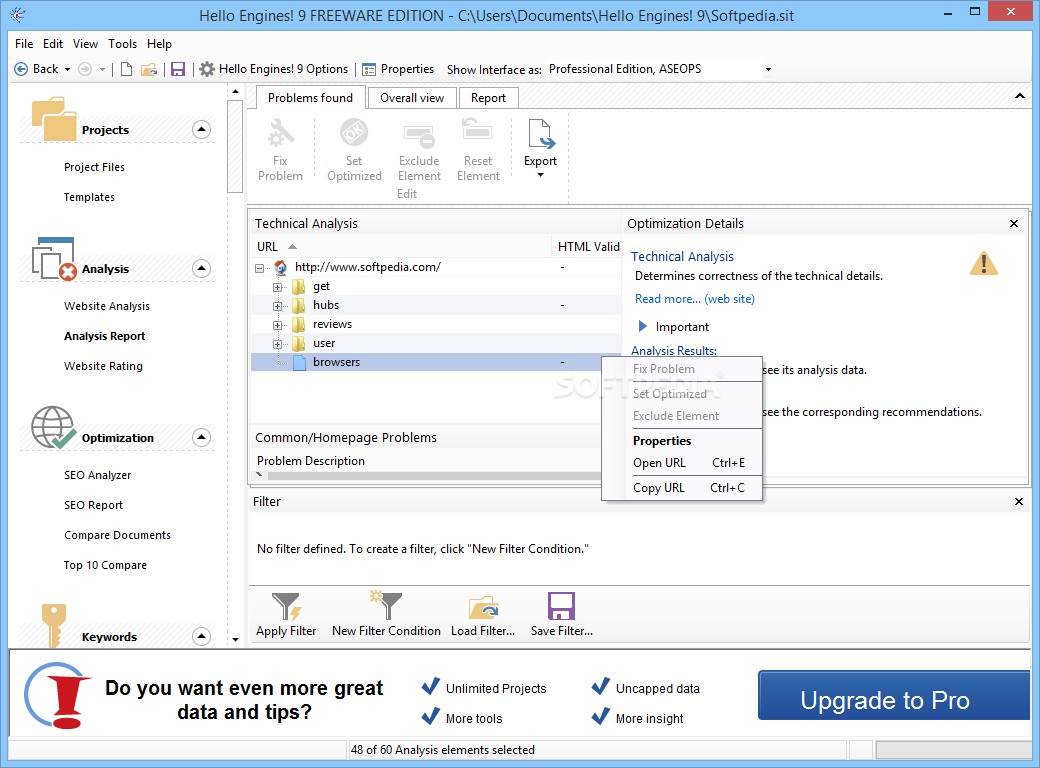Open the Export dropdown arrow

coord(540,175)
